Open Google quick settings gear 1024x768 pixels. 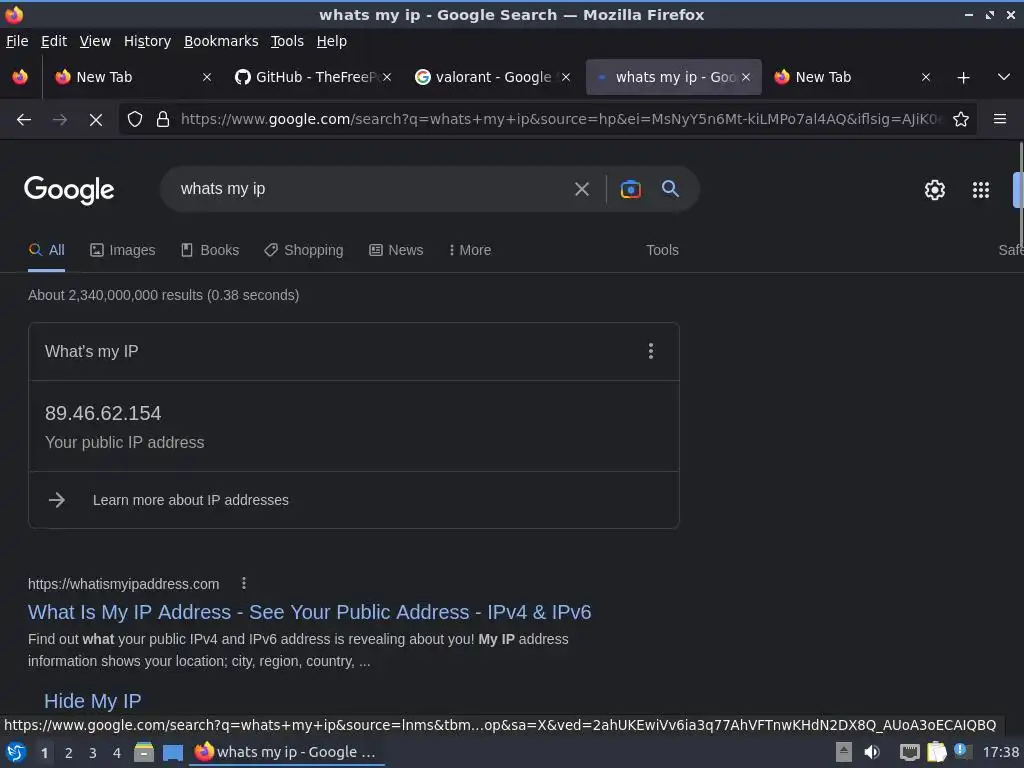[935, 190]
